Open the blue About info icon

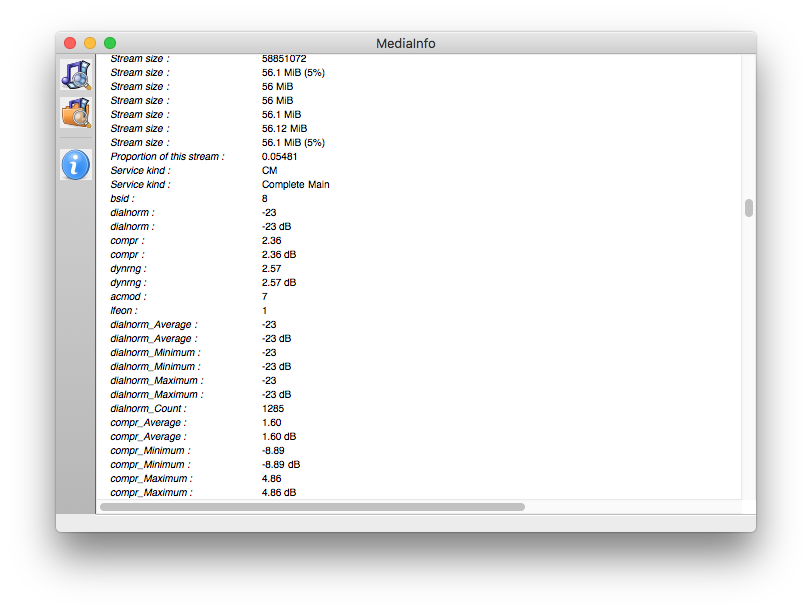tap(76, 165)
